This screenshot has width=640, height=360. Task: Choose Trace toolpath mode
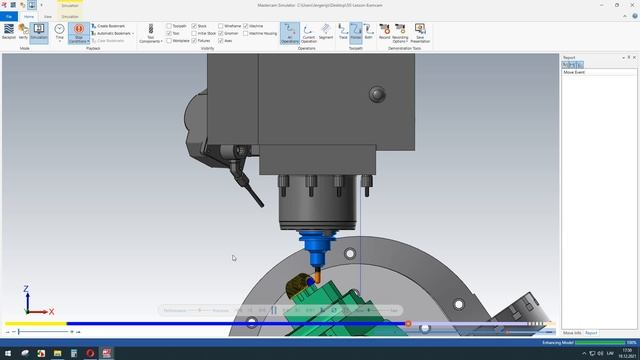(343, 32)
